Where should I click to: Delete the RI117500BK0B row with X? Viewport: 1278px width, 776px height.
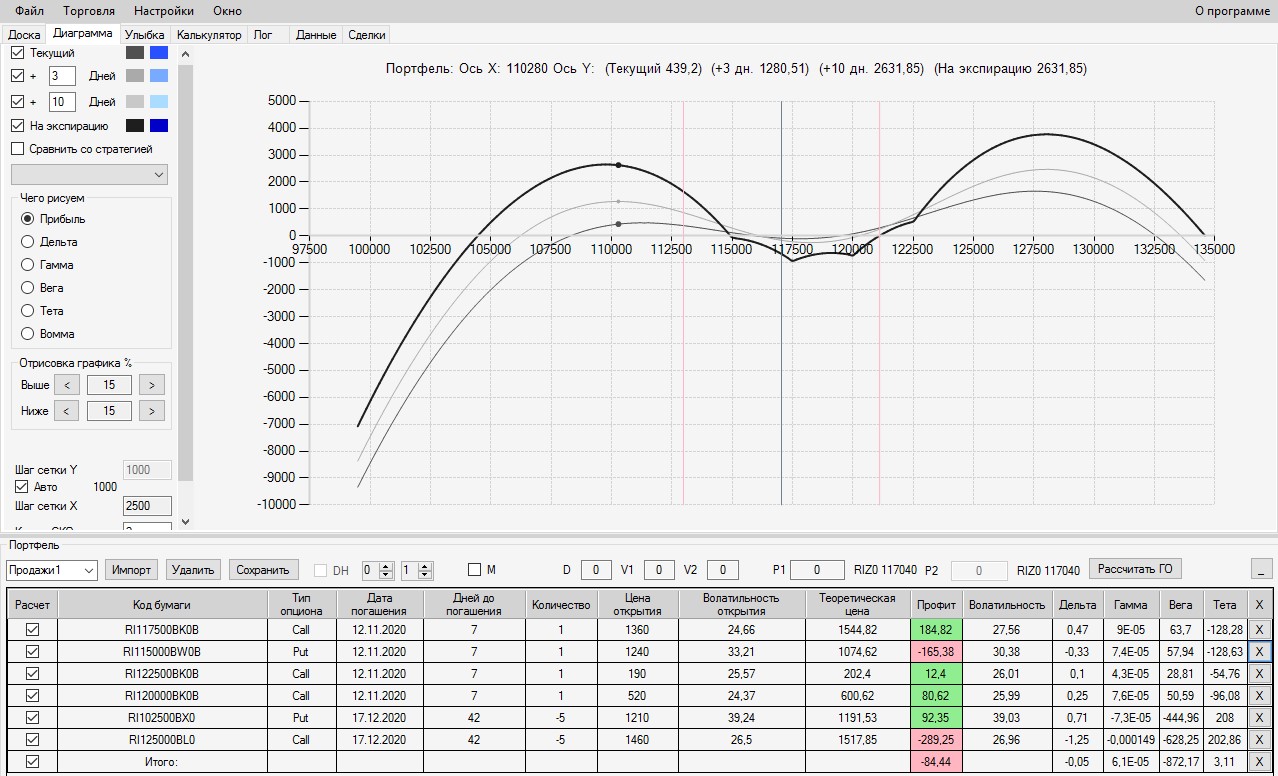1259,630
